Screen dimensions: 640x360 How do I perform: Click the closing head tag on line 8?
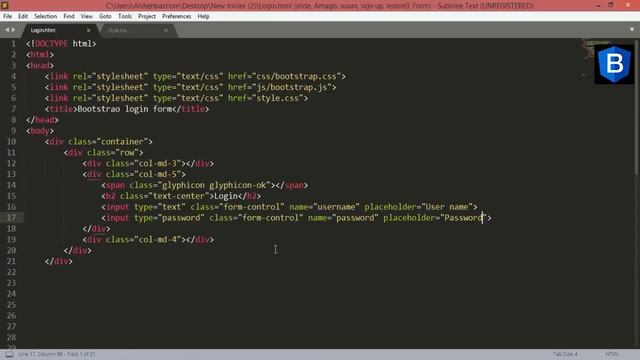[42, 120]
